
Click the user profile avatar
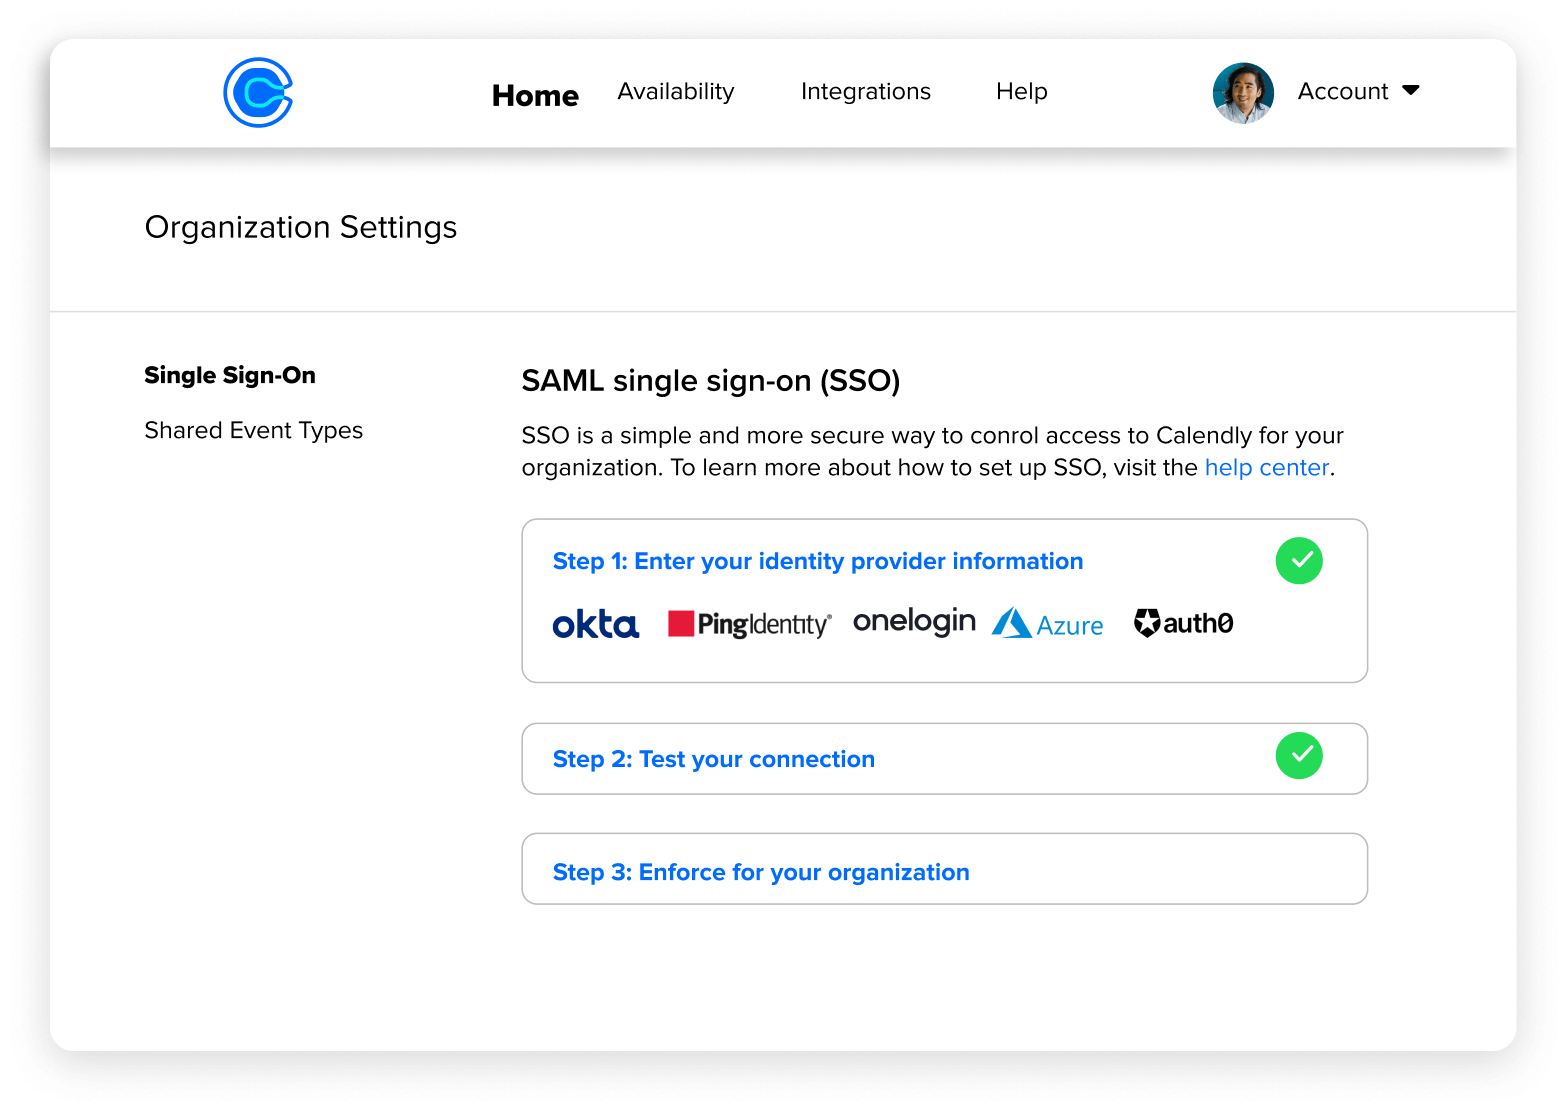1243,93
